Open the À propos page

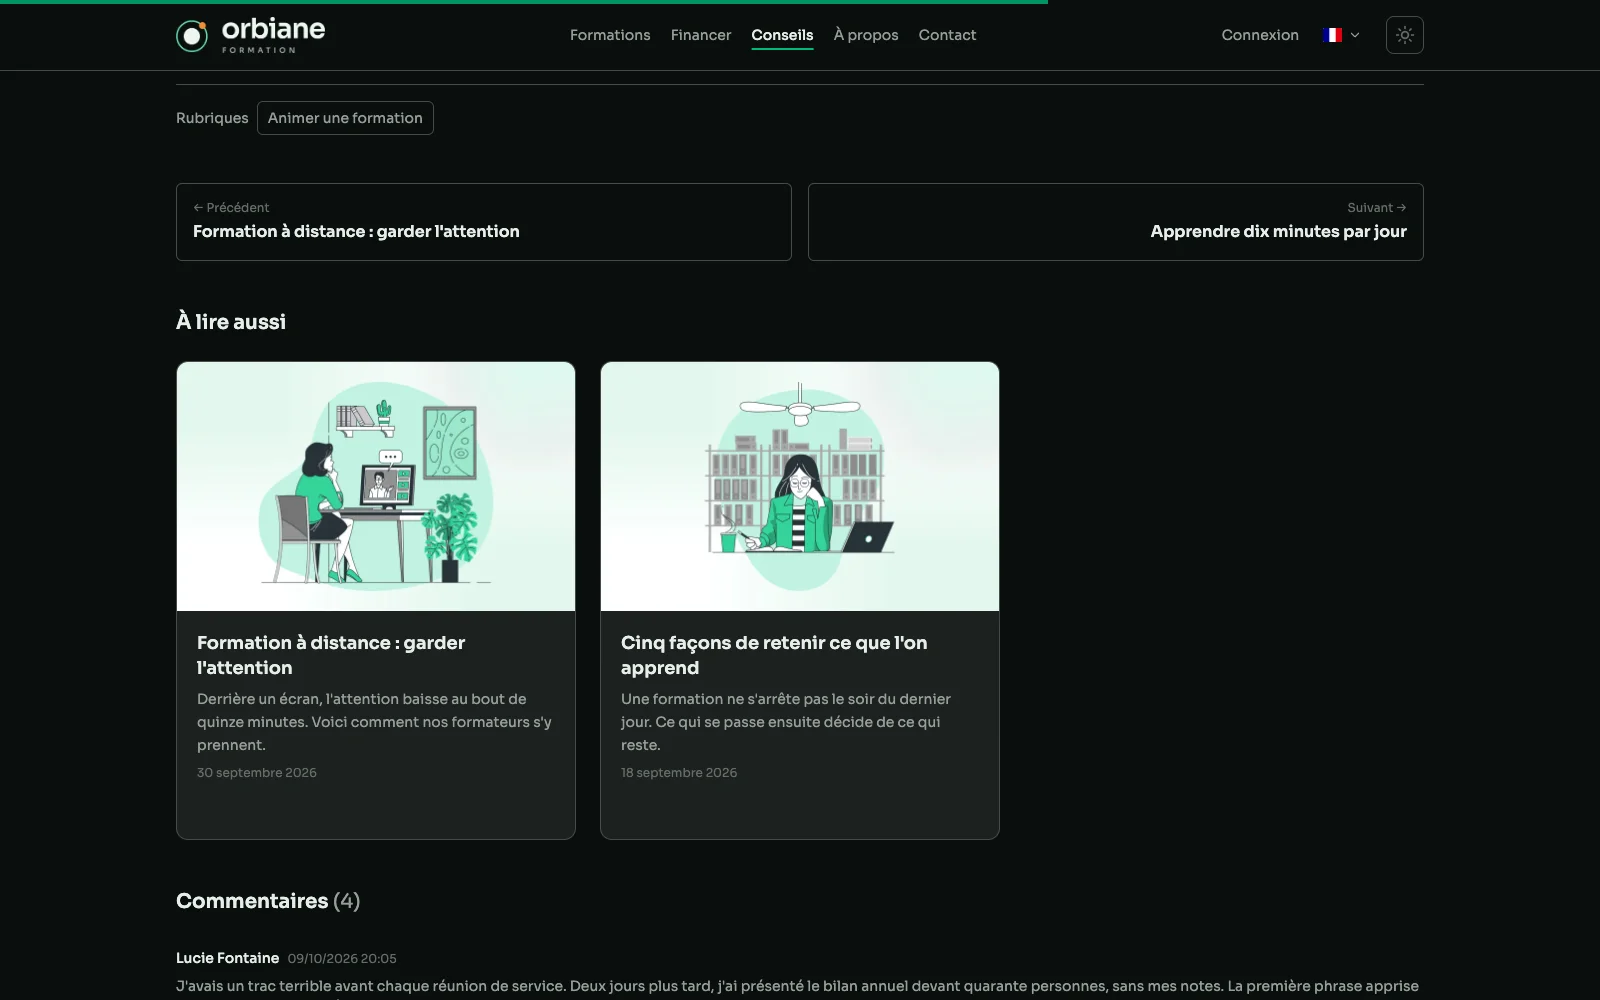866,35
